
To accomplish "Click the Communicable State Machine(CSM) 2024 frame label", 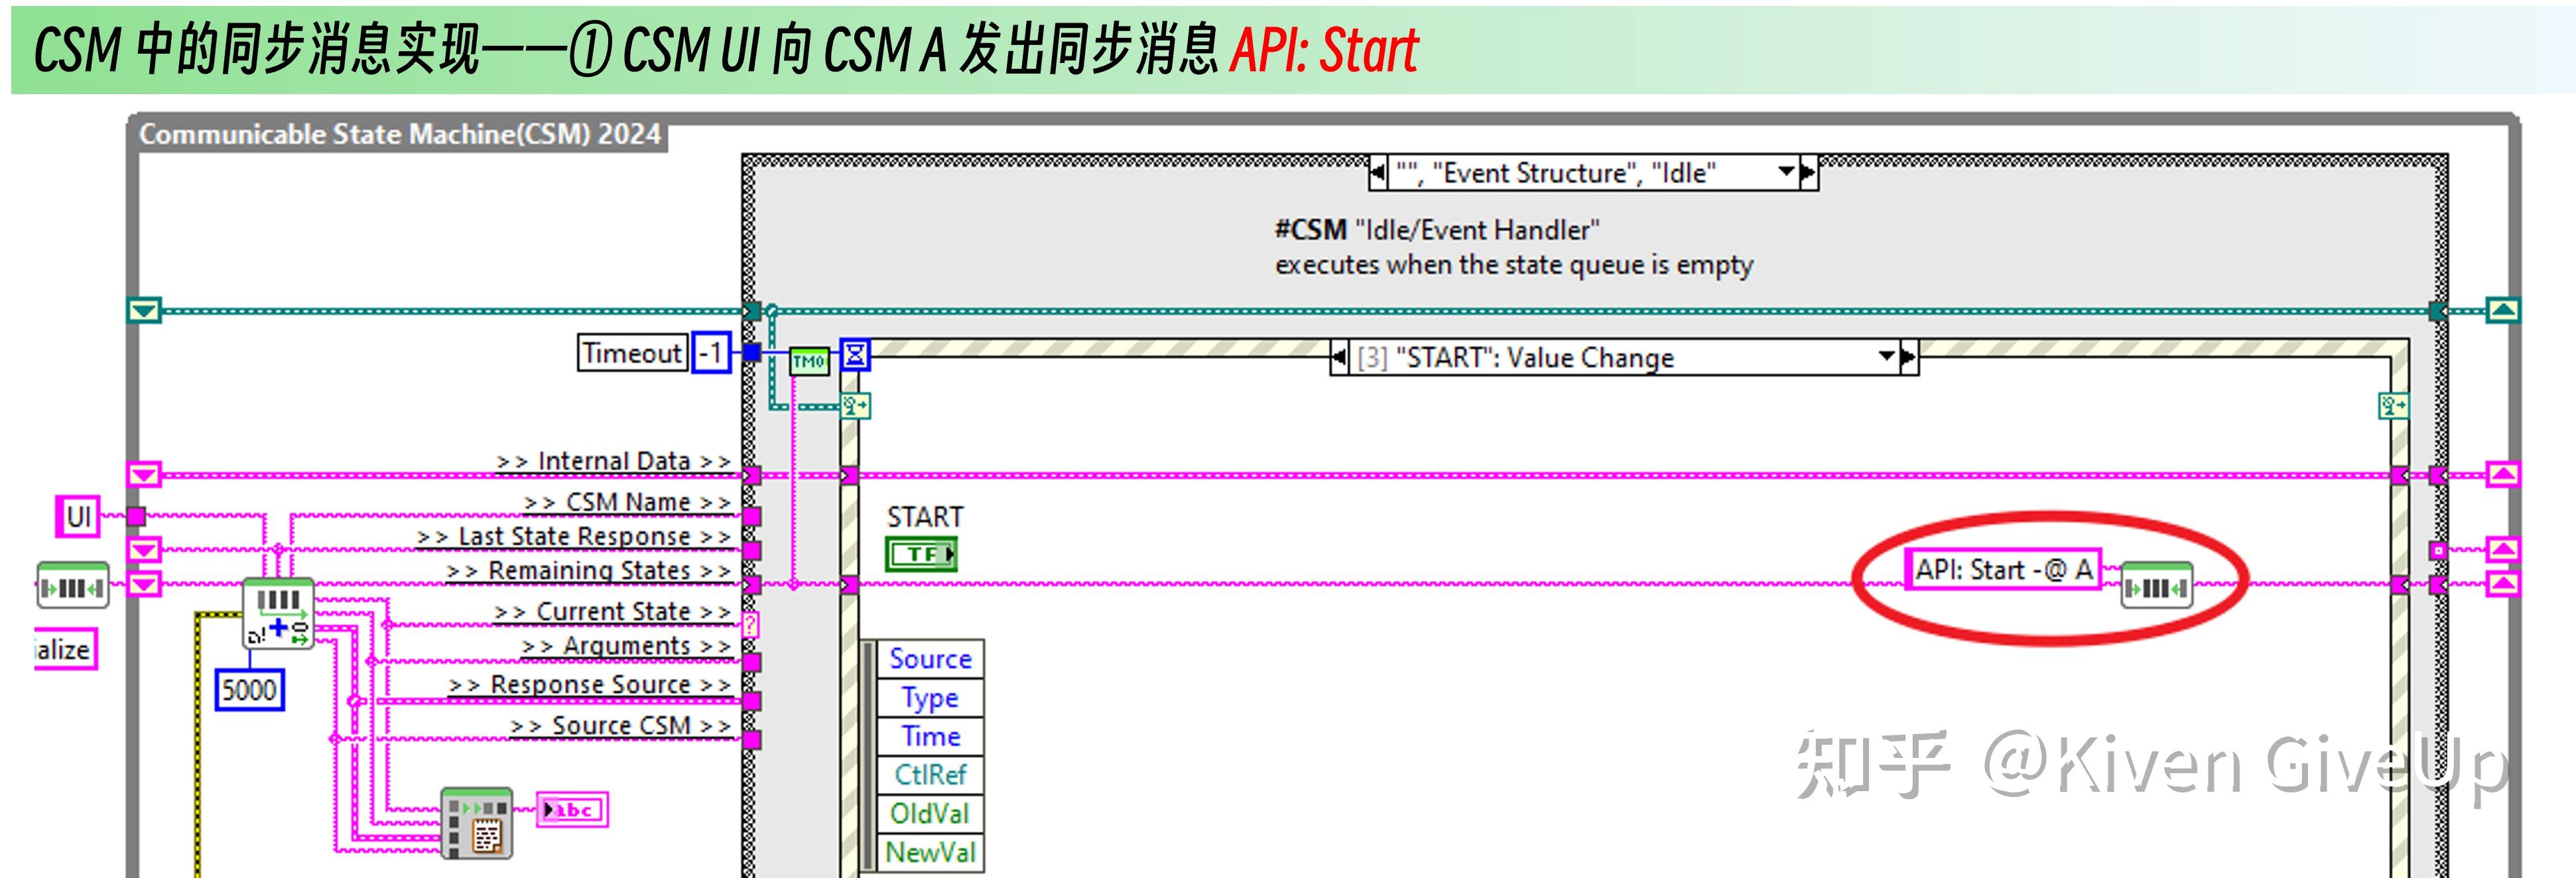I will coord(400,133).
